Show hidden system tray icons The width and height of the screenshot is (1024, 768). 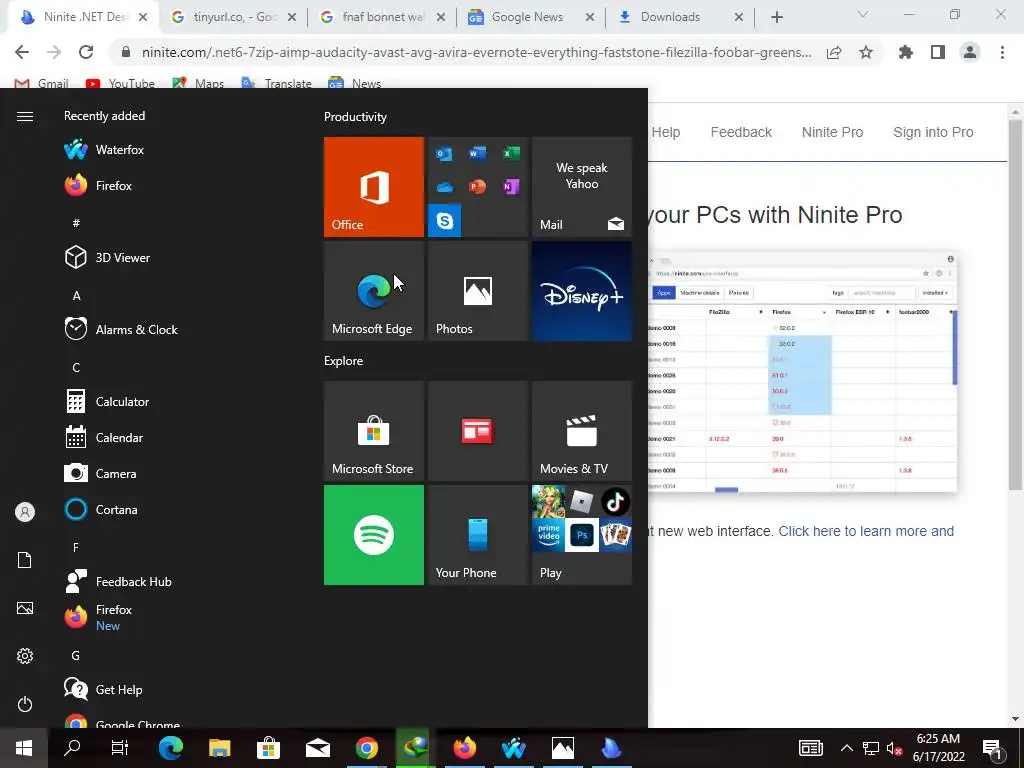tap(846, 748)
